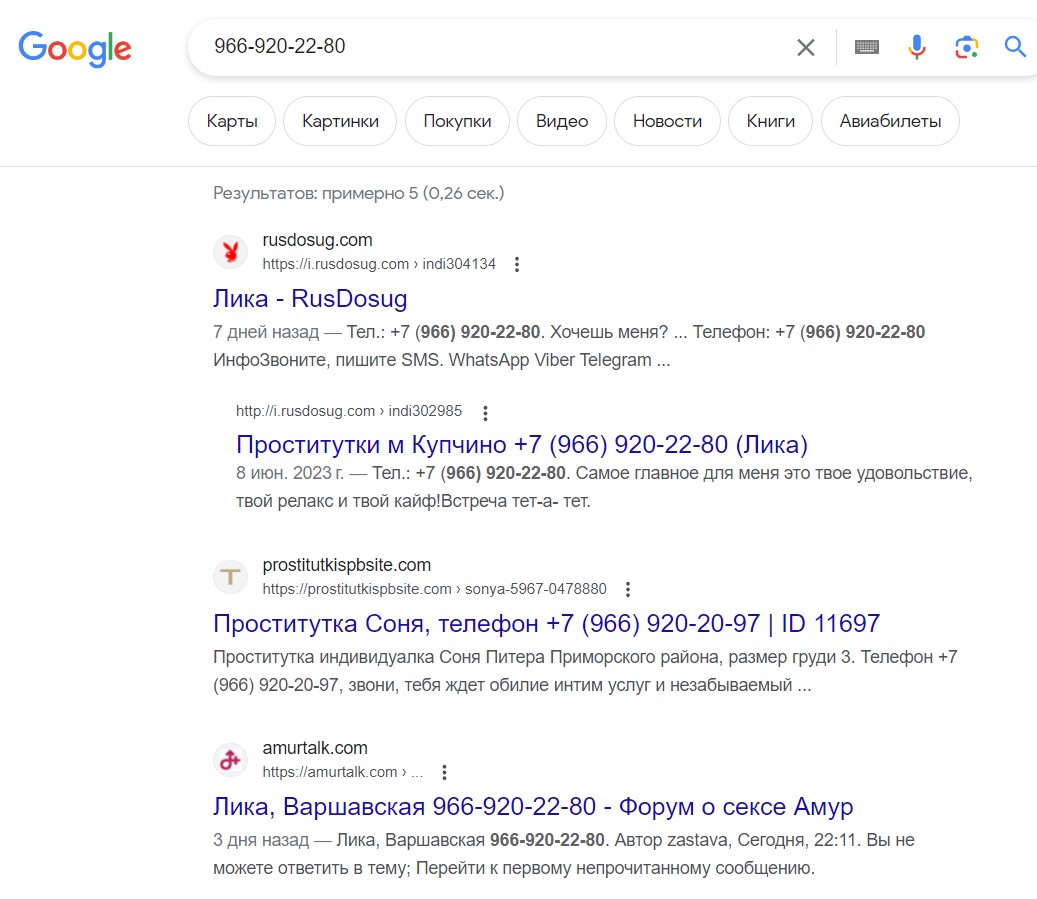The image size is (1037, 899).
Task: Open options menu for indi302985 result
Action: (485, 412)
